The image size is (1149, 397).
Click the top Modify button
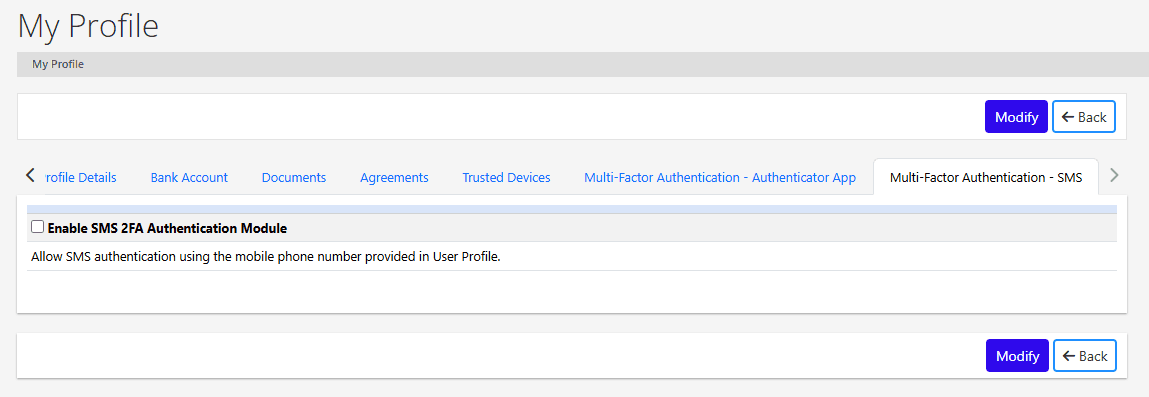[x=1016, y=117]
